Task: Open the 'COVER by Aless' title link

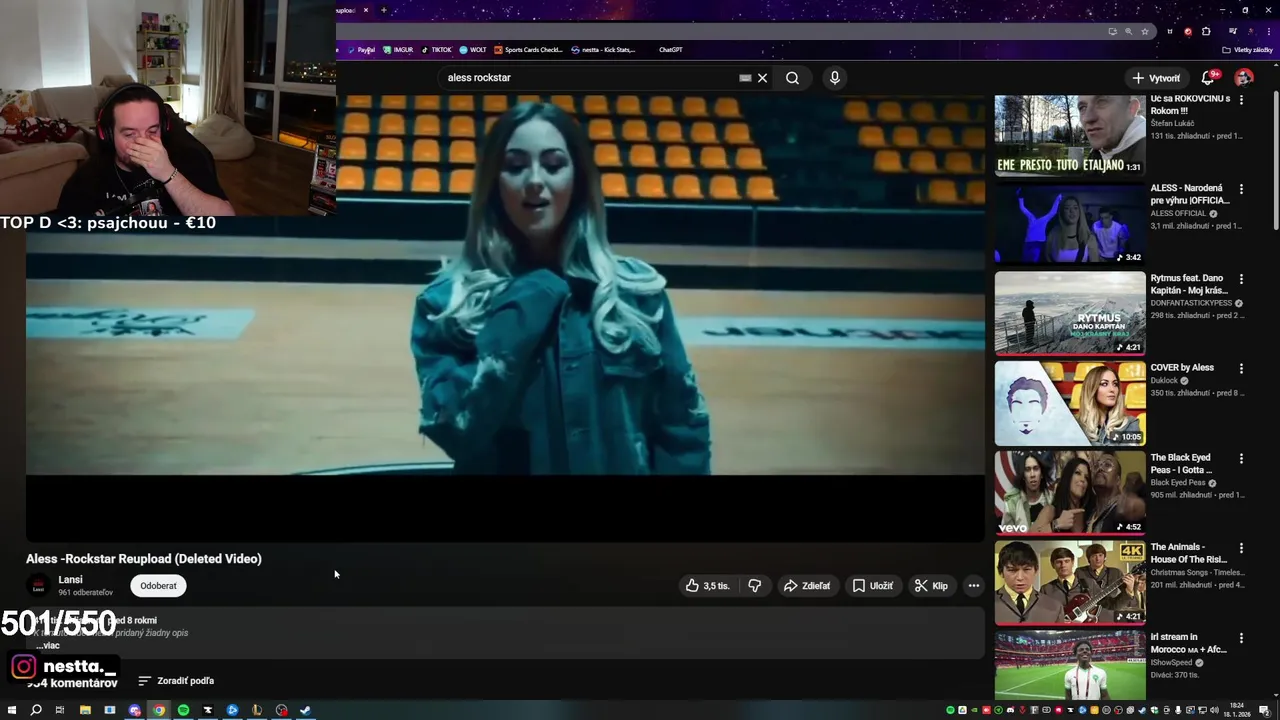Action: [1182, 368]
